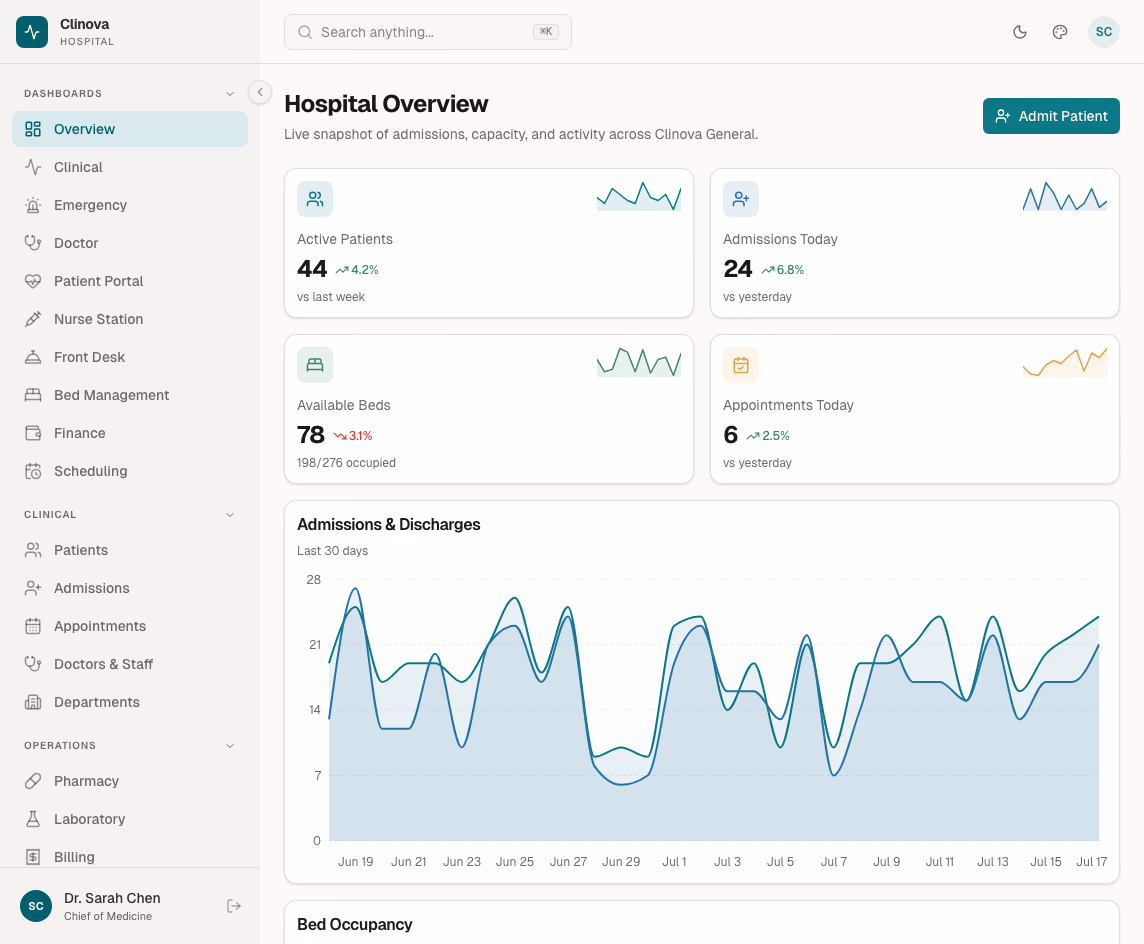Open the theme palette icon in header
This screenshot has width=1144, height=944.
point(1060,32)
